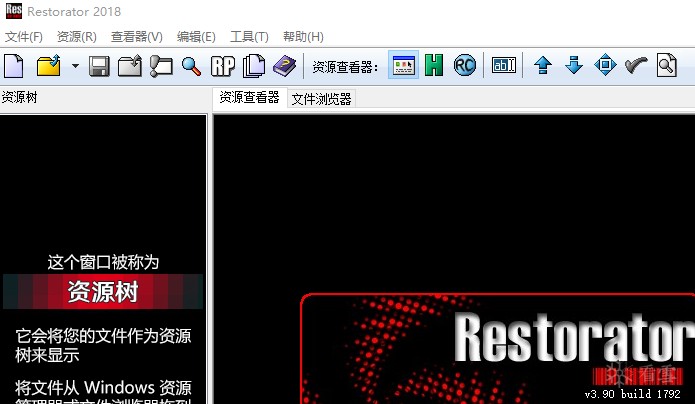The width and height of the screenshot is (695, 404).
Task: Click the 这个窗口被称为 text line
Action: (x=103, y=262)
